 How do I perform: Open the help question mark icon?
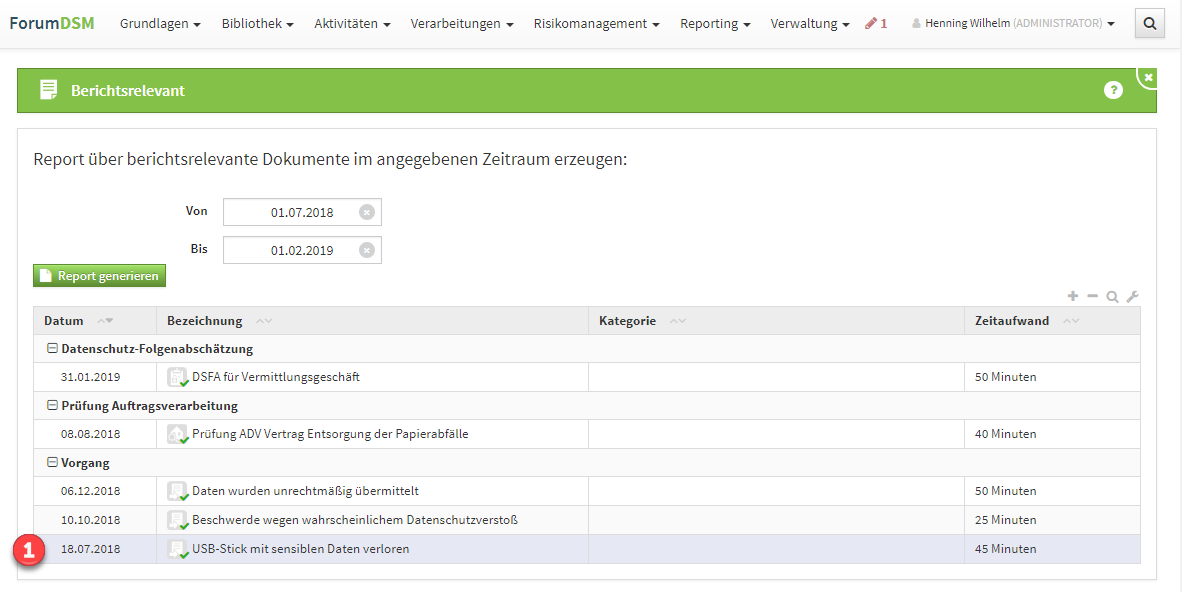[x=1113, y=90]
